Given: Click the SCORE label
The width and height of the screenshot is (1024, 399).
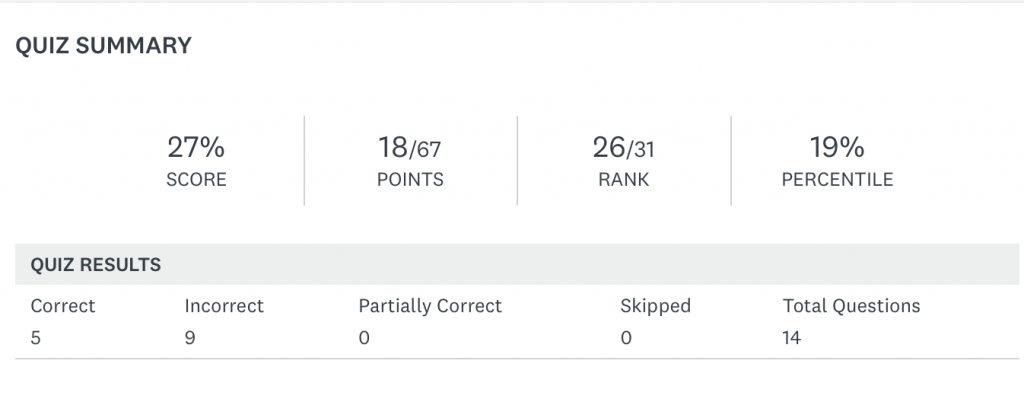Looking at the screenshot, I should [x=196, y=180].
